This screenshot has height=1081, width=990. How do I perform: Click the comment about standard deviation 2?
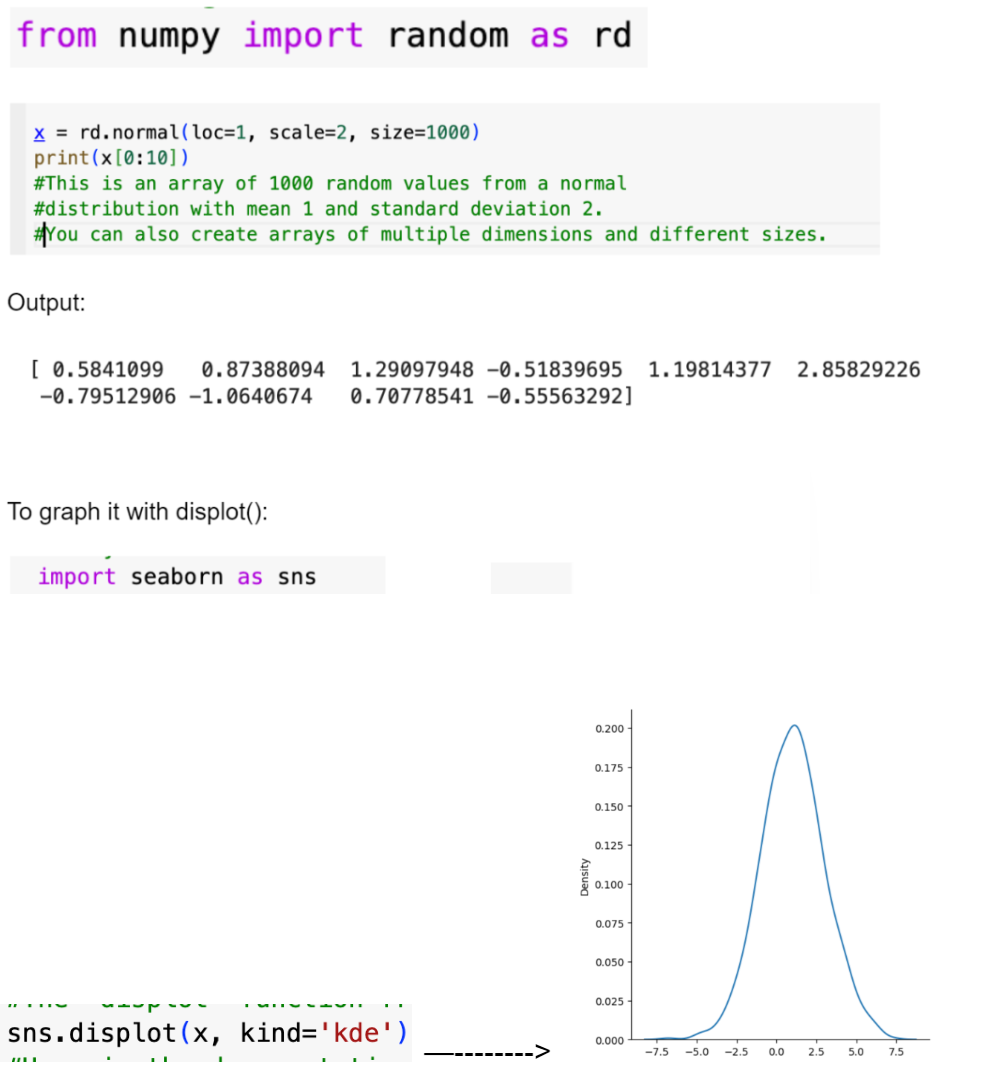[318, 209]
